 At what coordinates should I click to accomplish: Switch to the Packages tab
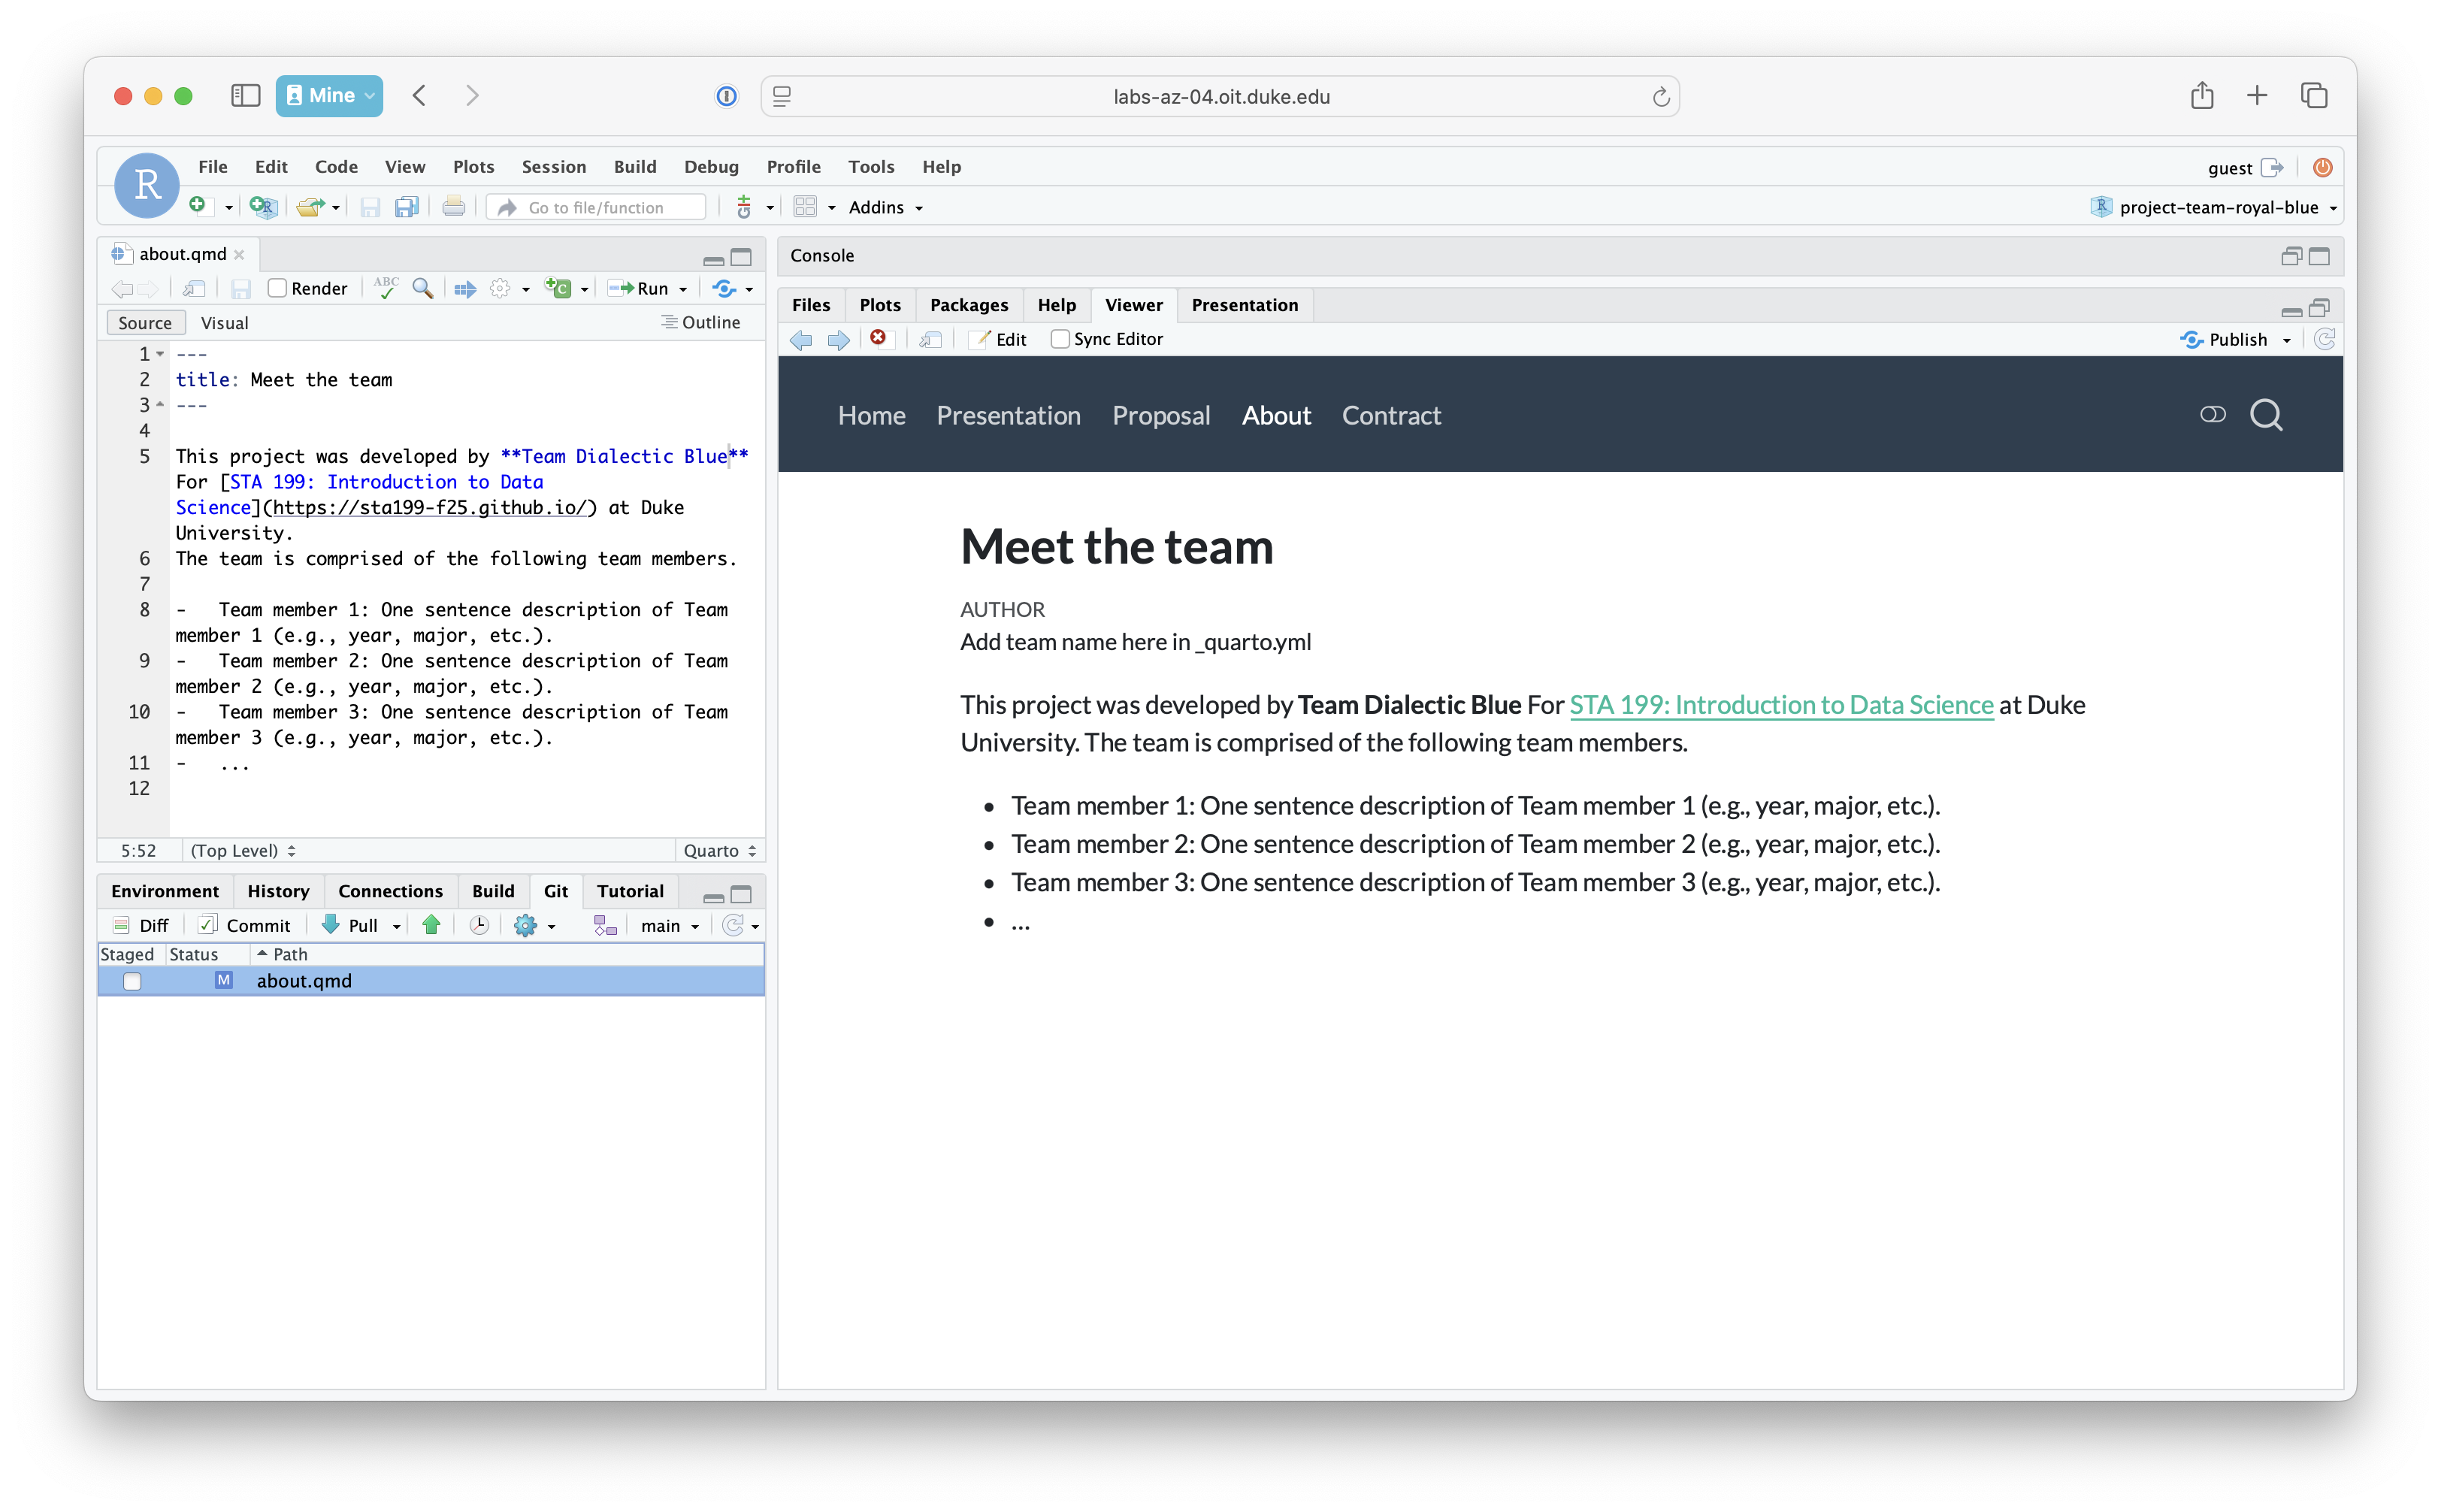point(968,305)
